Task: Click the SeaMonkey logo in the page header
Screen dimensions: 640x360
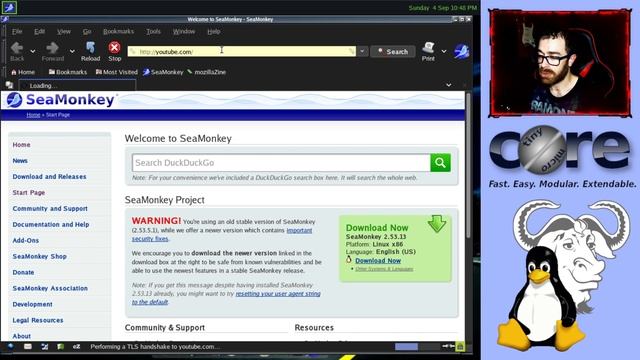Action: 60,100
